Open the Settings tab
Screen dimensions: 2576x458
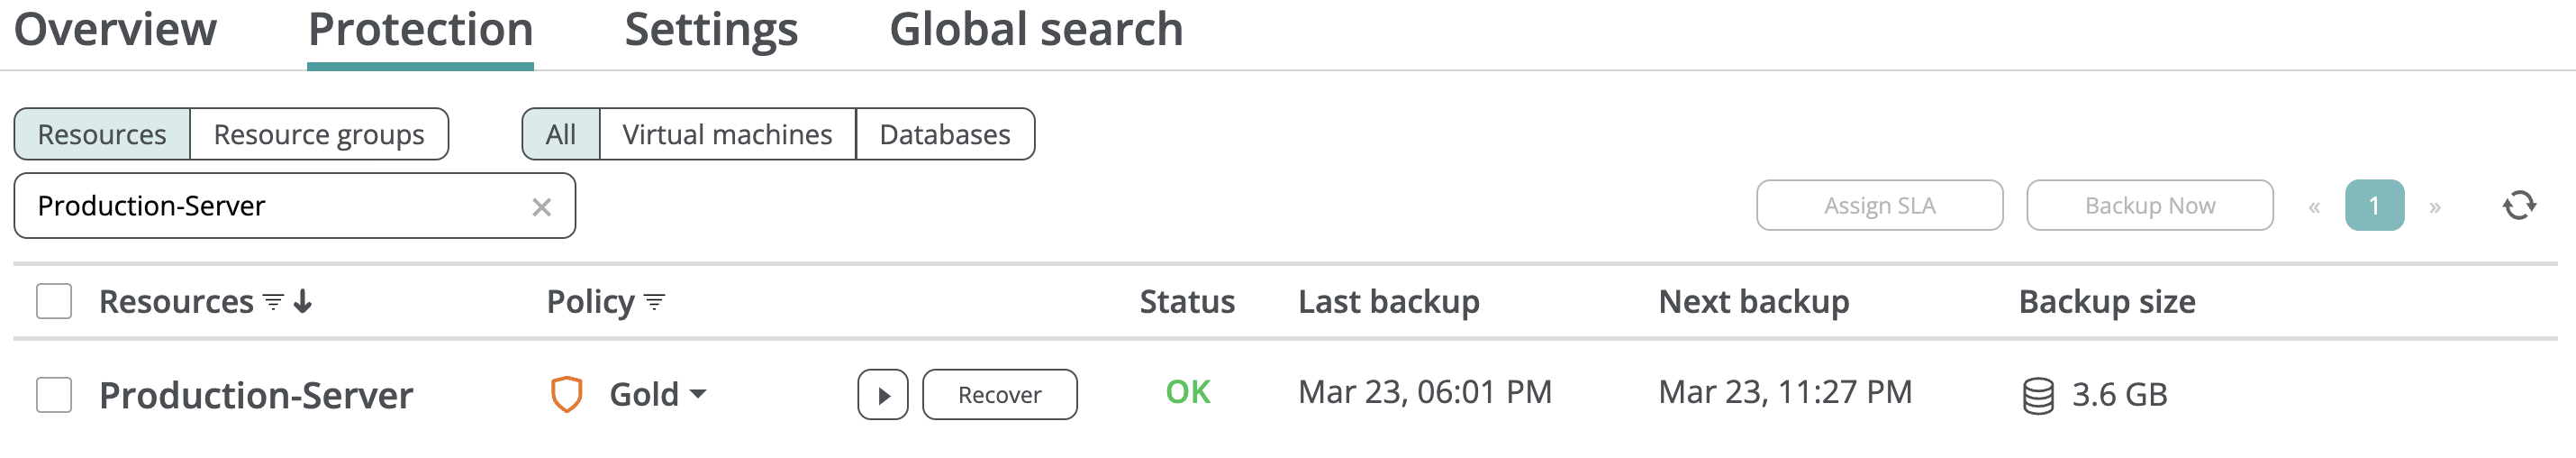click(711, 29)
